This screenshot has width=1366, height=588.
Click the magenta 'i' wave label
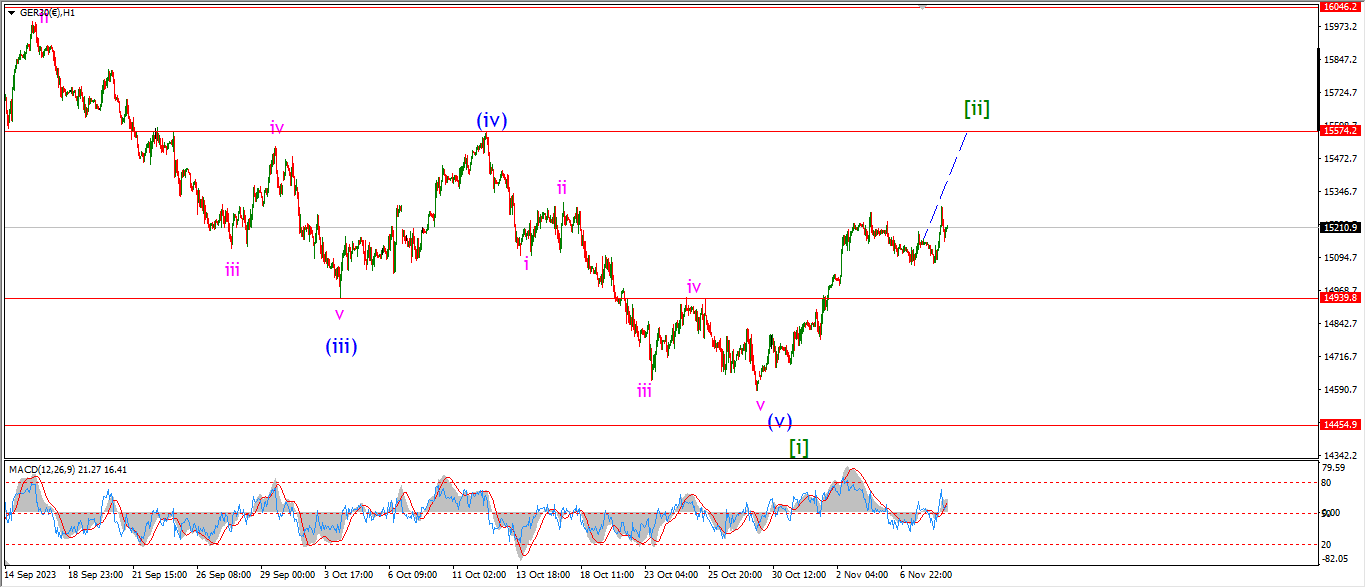pyautogui.click(x=526, y=264)
